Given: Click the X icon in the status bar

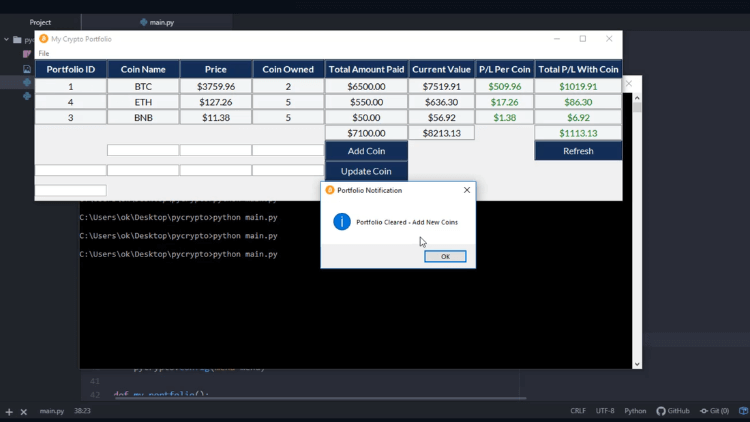Looking at the screenshot, I should point(23,411).
